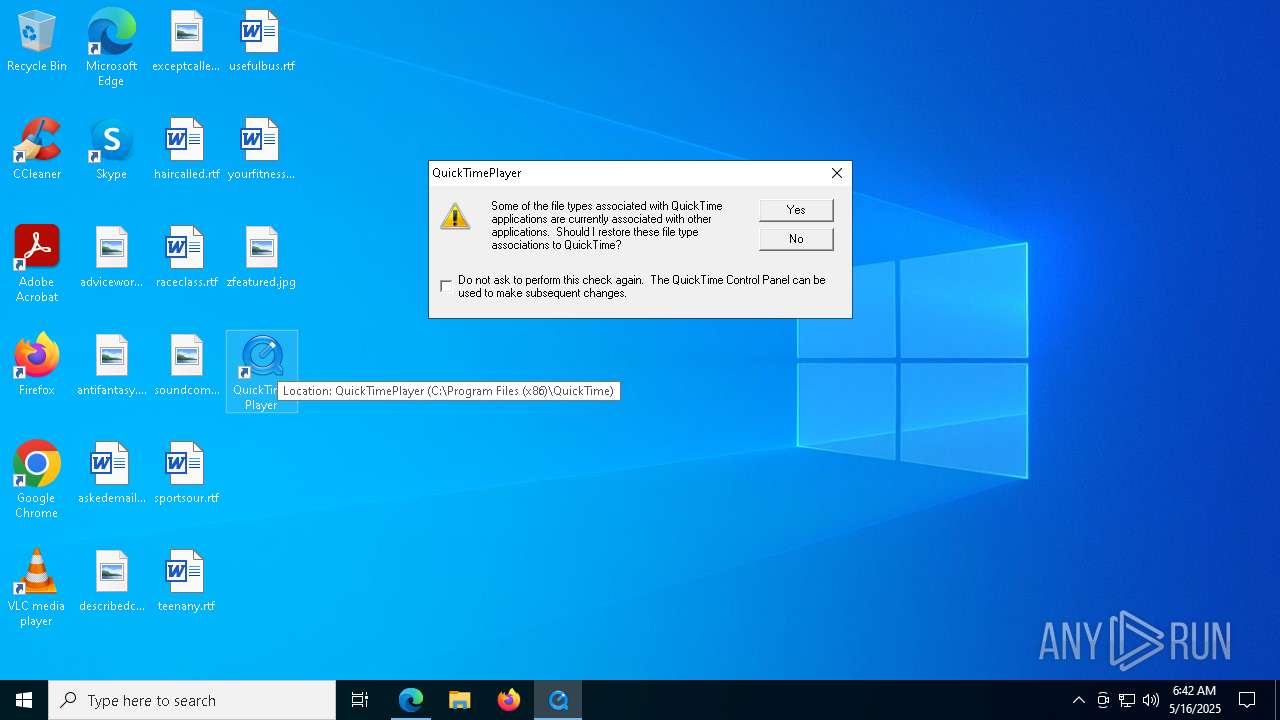The width and height of the screenshot is (1280, 720).
Task: Select the VLC media player shortcut
Action: [x=37, y=588]
